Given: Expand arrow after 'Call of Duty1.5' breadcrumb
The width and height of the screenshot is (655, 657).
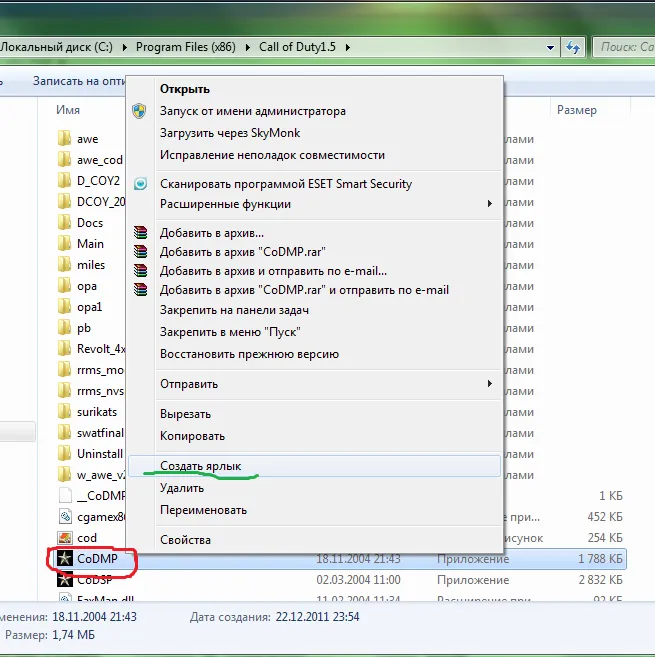Looking at the screenshot, I should pyautogui.click(x=348, y=47).
